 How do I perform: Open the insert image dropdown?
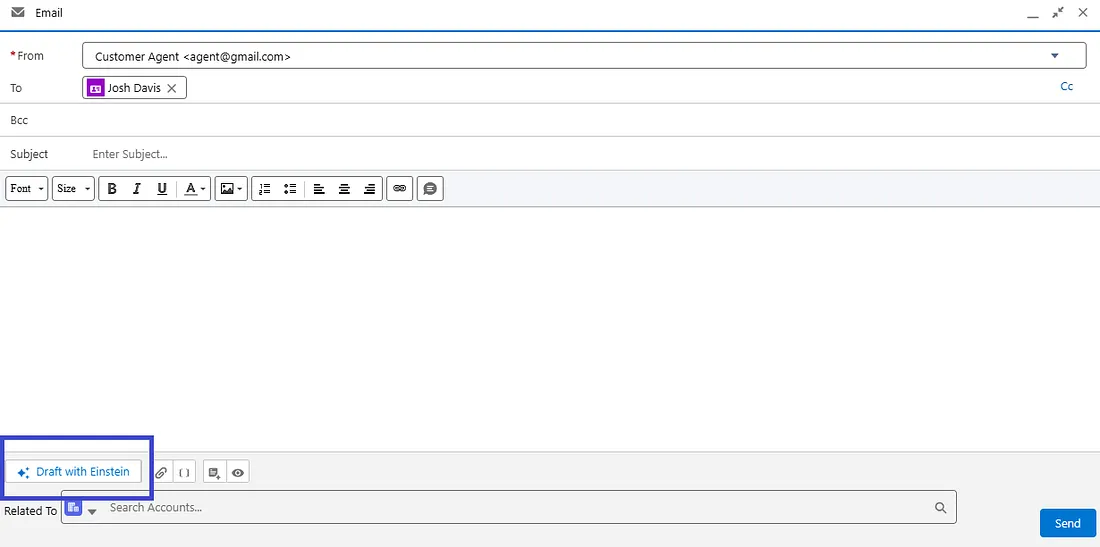point(231,189)
